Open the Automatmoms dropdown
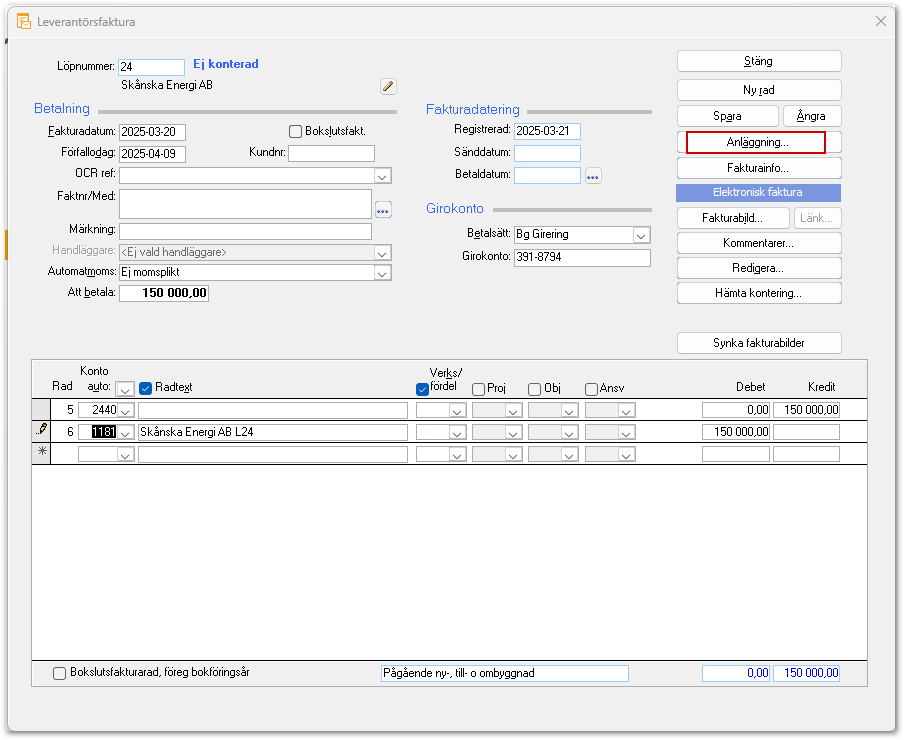Image resolution: width=904 pixels, height=740 pixels. (x=382, y=273)
